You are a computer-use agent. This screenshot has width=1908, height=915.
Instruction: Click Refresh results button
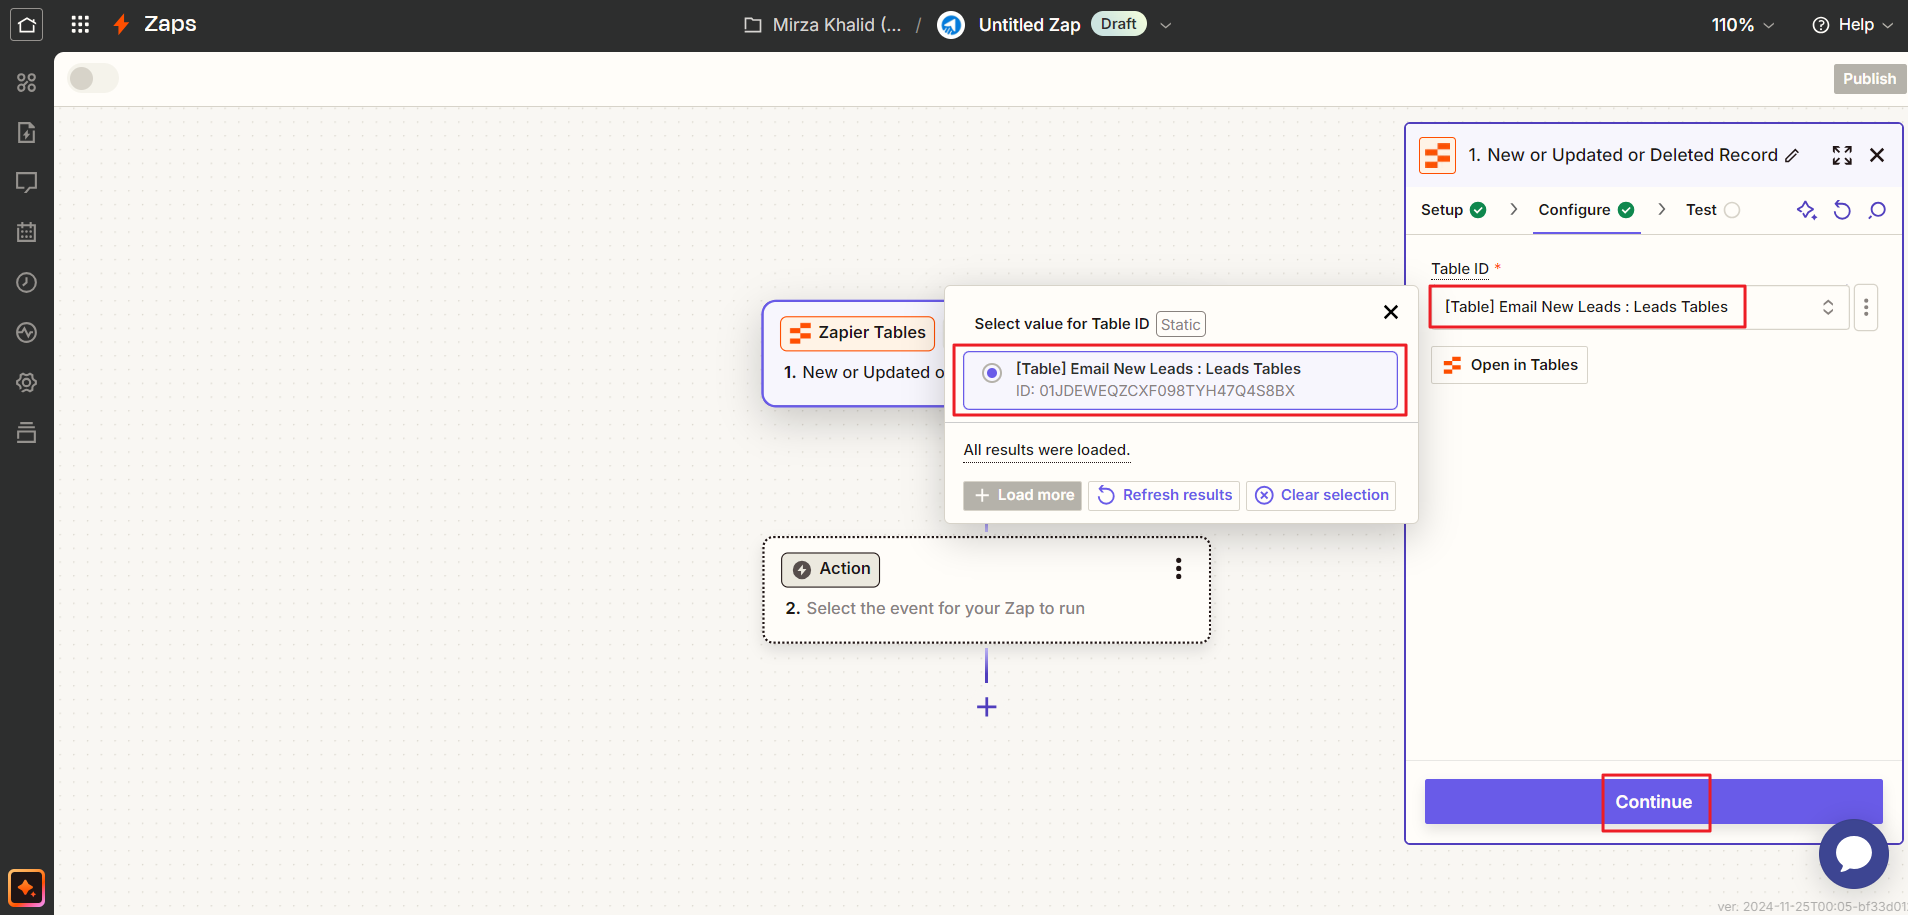[x=1164, y=495]
